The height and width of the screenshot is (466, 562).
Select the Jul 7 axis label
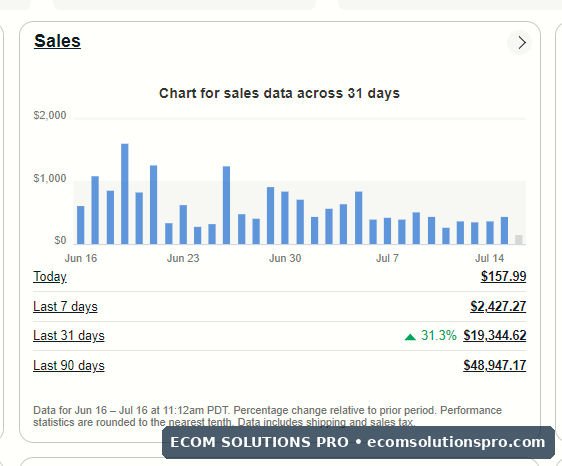pyautogui.click(x=387, y=258)
